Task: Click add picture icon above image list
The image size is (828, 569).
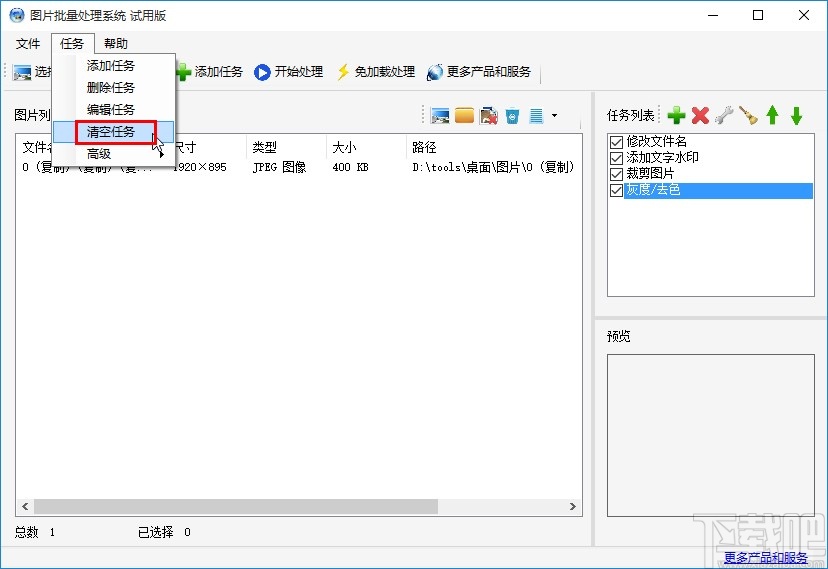Action: pyautogui.click(x=440, y=116)
